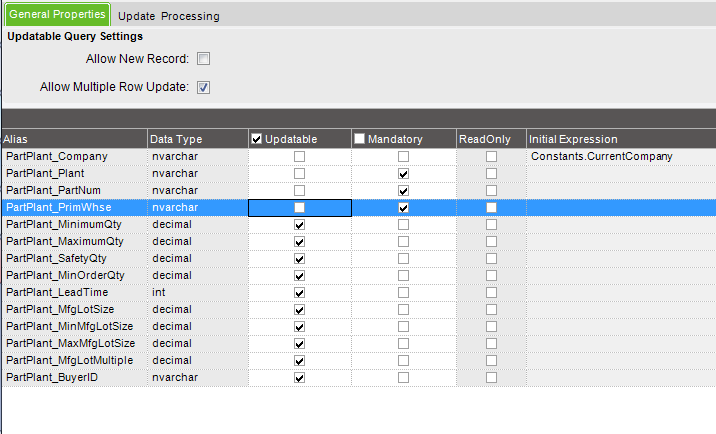Select the General Properties tab

click(56, 15)
